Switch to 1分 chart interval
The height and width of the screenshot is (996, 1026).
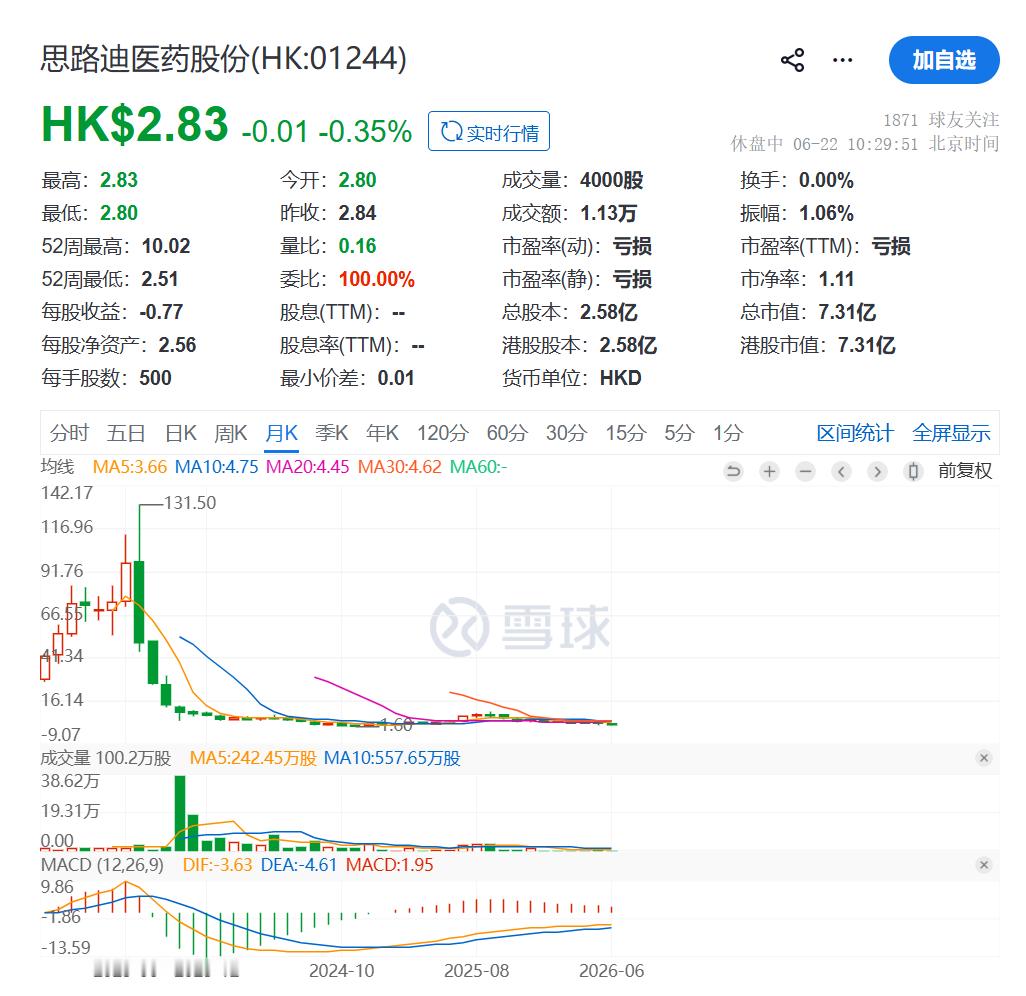[728, 433]
